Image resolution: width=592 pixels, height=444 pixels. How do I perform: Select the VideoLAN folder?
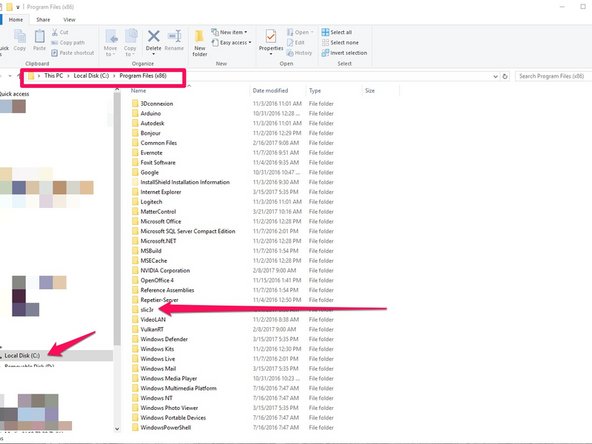153,319
